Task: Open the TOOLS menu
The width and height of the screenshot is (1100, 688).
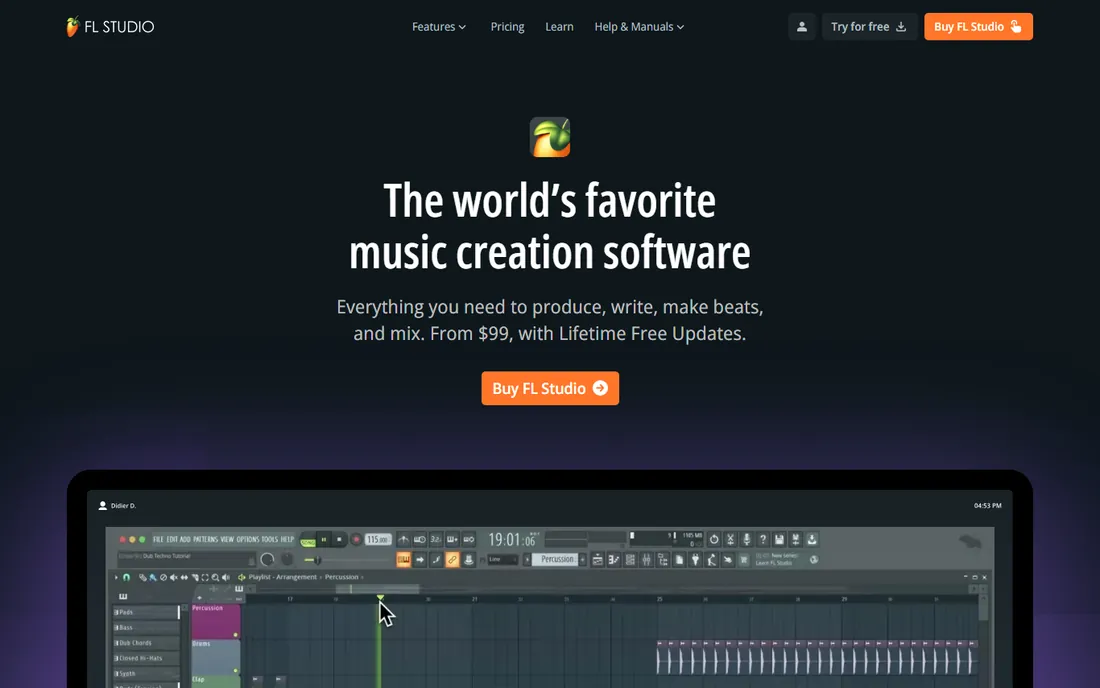Action: (269, 539)
